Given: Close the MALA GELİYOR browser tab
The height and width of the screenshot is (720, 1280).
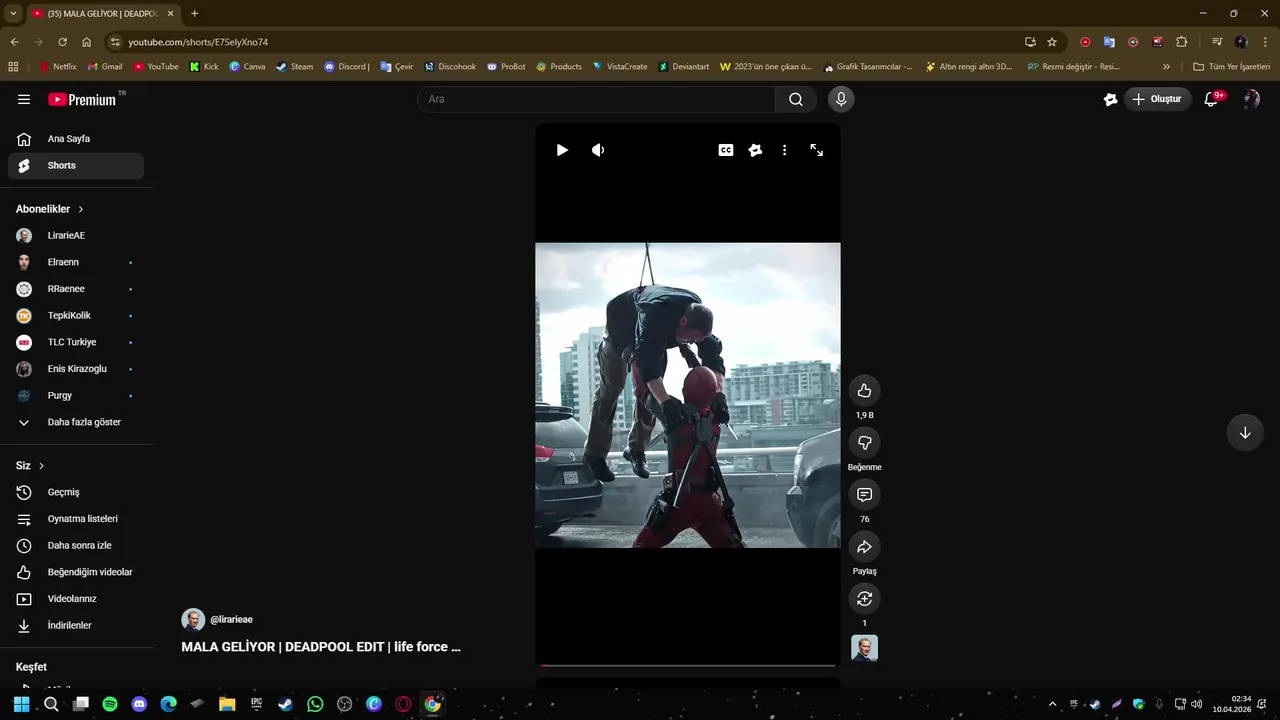Looking at the screenshot, I should [170, 13].
